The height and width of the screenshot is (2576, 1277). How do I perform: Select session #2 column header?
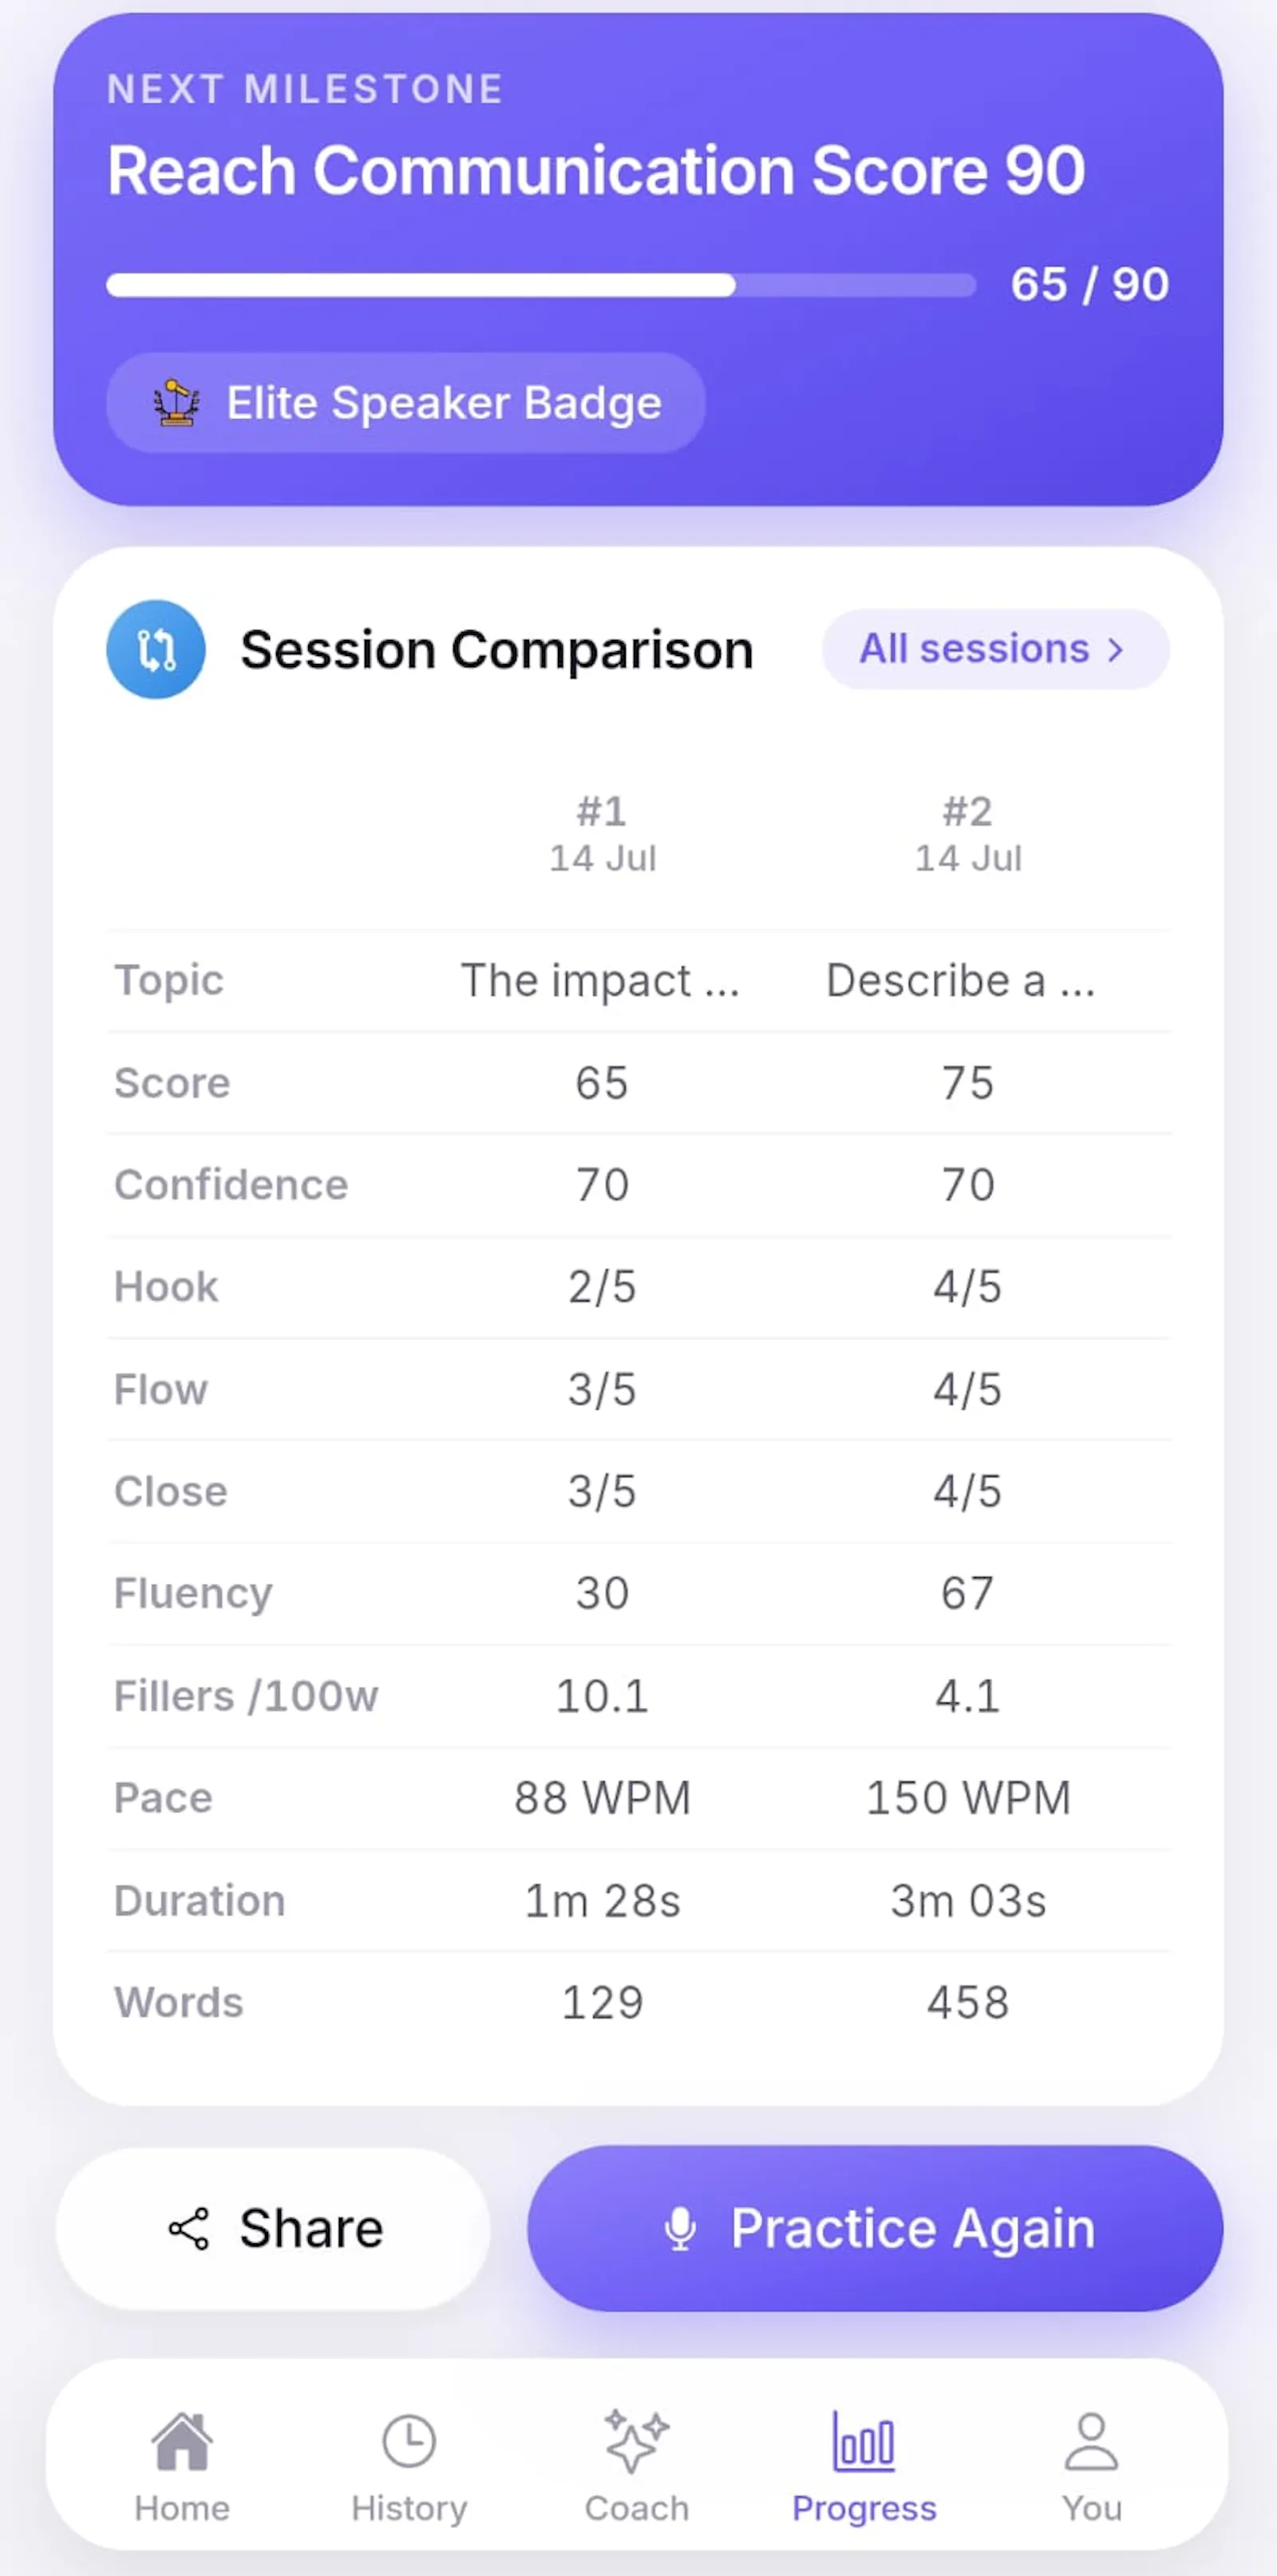click(x=968, y=834)
